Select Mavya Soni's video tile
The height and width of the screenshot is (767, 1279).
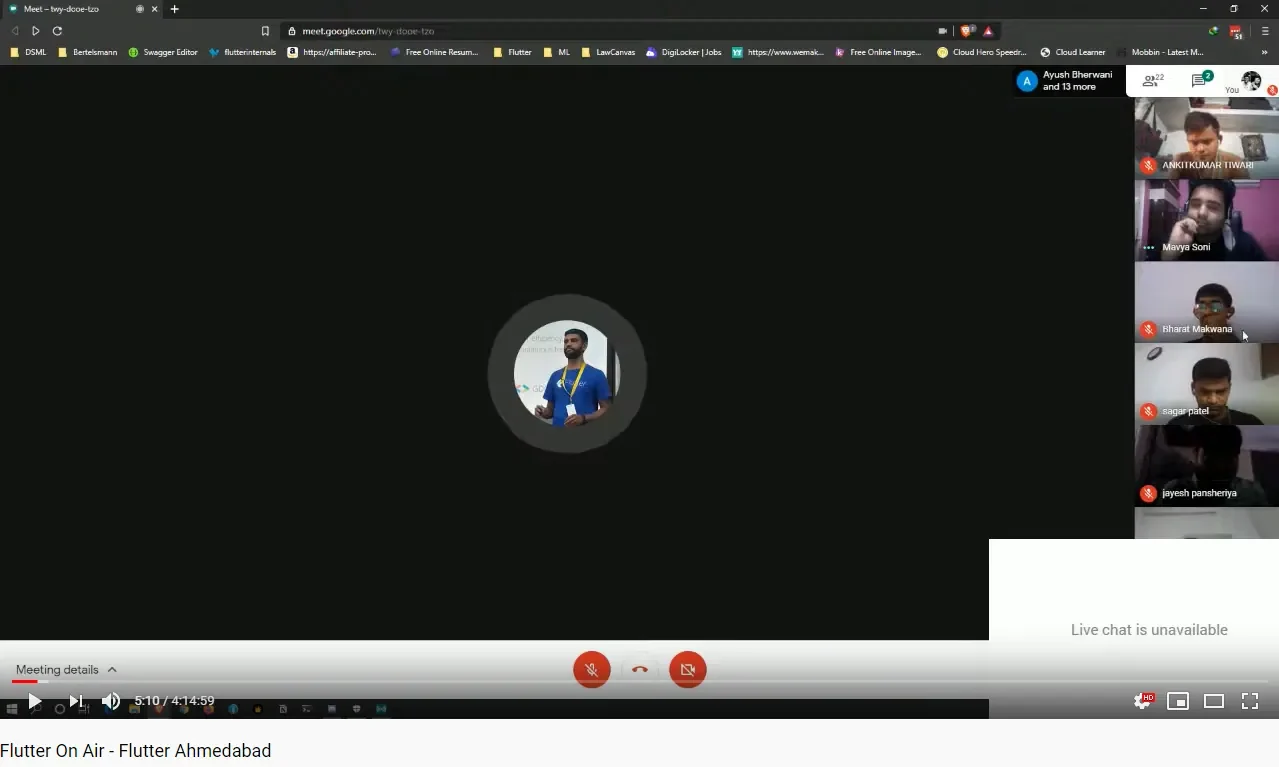tap(1206, 220)
